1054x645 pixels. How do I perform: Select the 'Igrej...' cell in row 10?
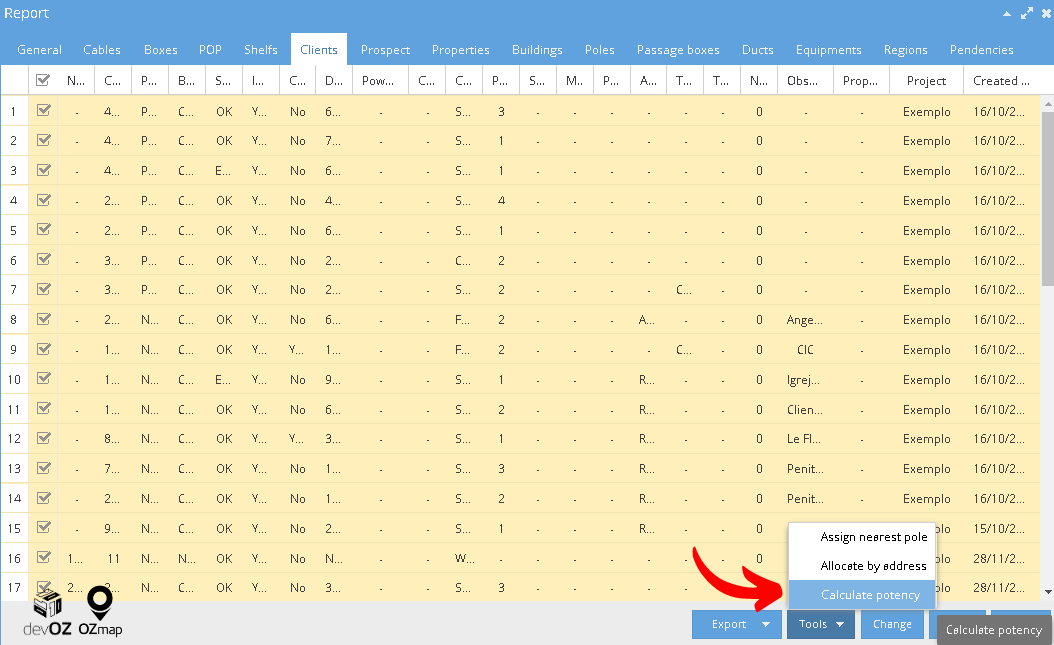tap(805, 380)
